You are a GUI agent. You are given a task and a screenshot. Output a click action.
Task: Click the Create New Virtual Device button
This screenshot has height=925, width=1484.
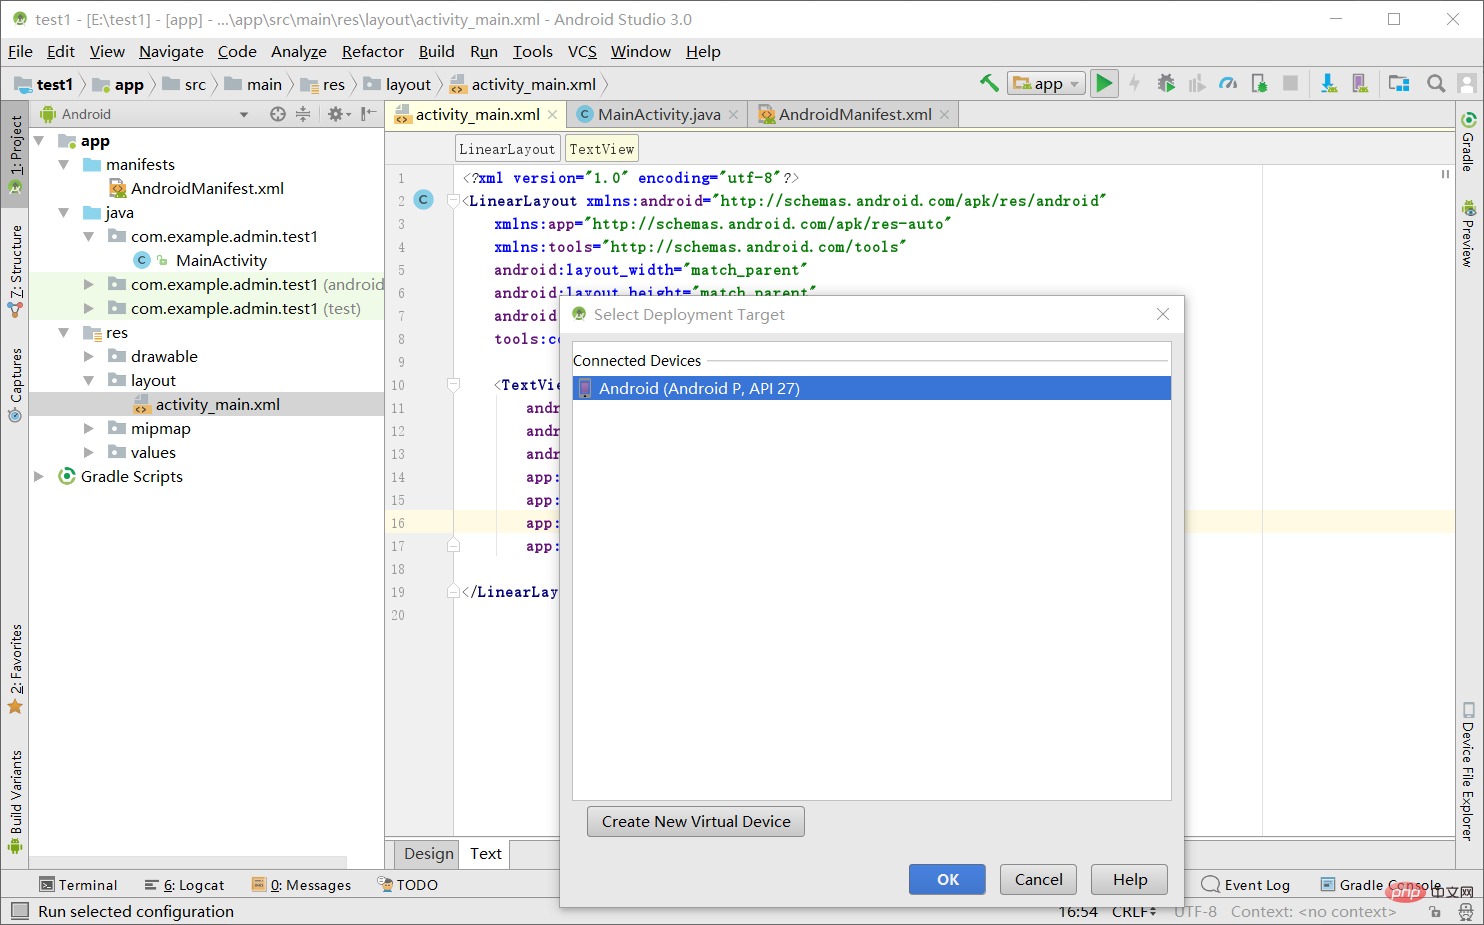pyautogui.click(x=695, y=821)
